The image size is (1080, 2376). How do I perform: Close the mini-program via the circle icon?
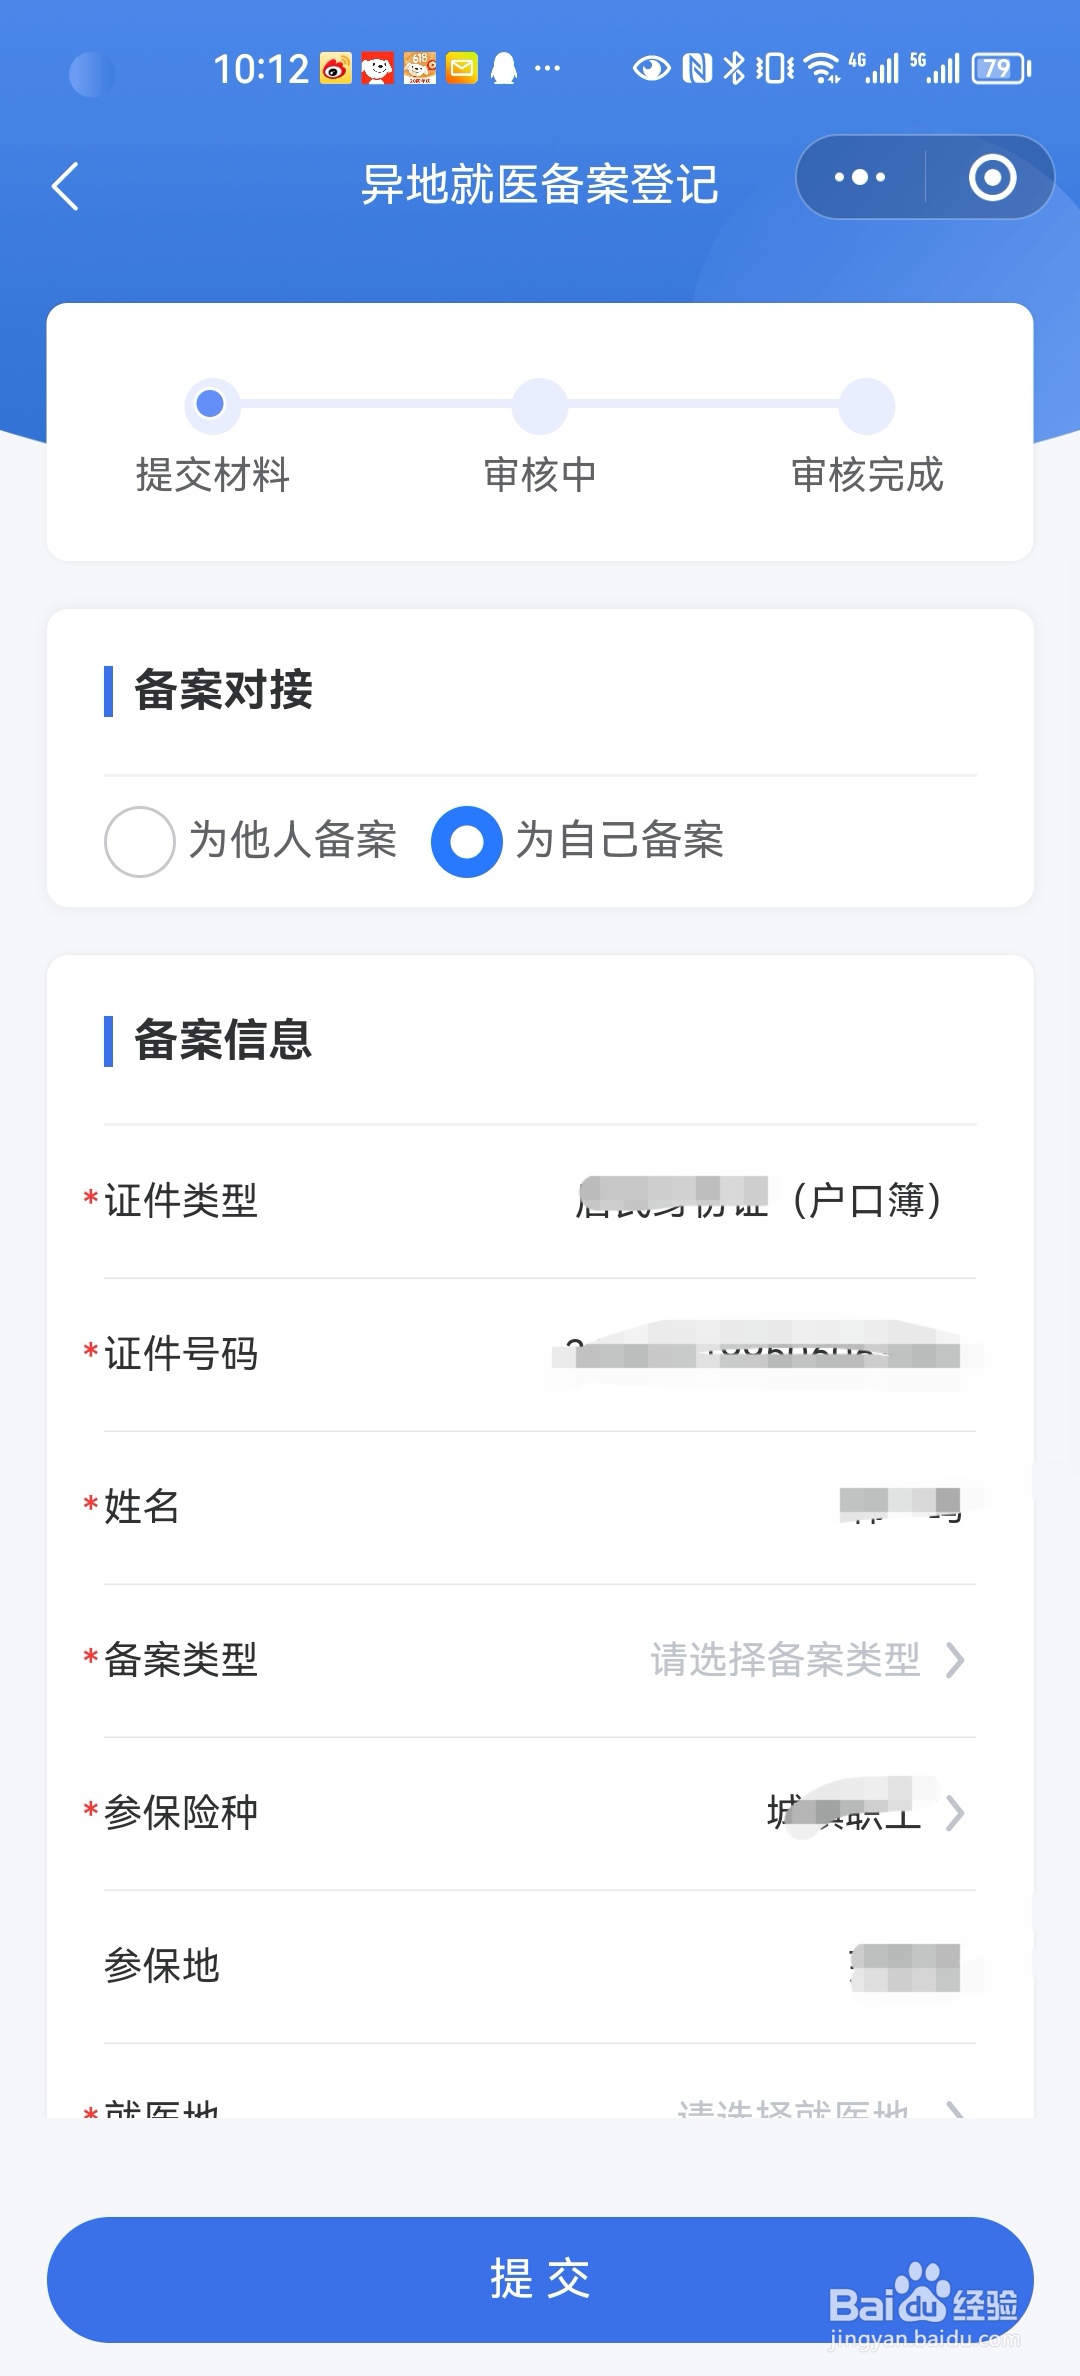992,178
